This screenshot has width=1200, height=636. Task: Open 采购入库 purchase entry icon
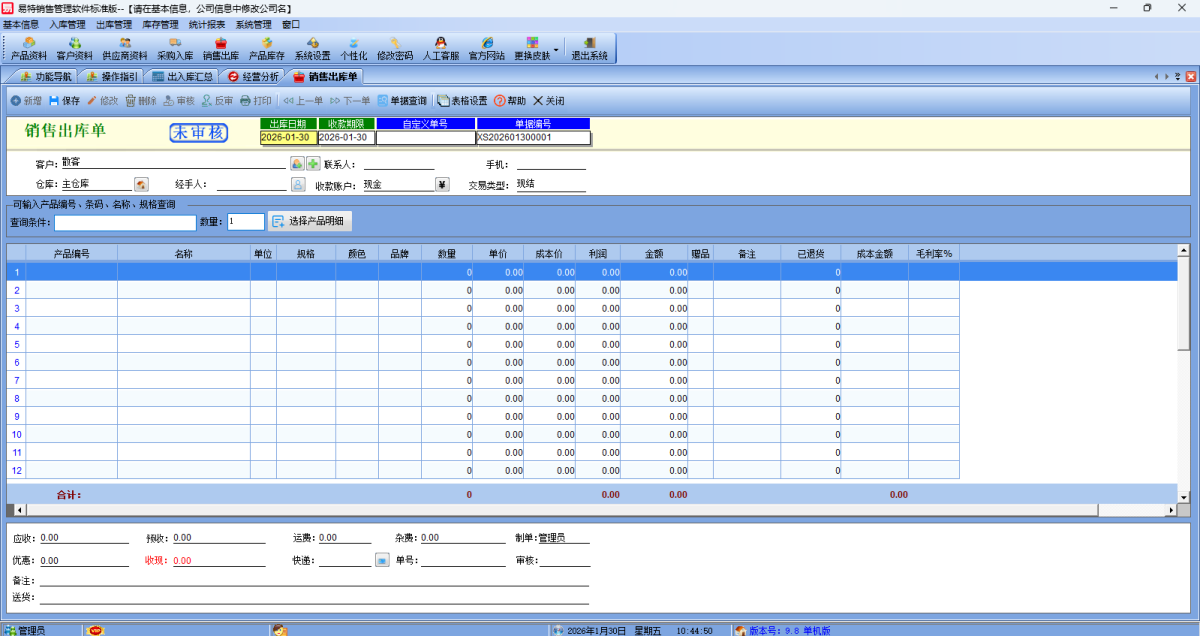click(x=175, y=48)
